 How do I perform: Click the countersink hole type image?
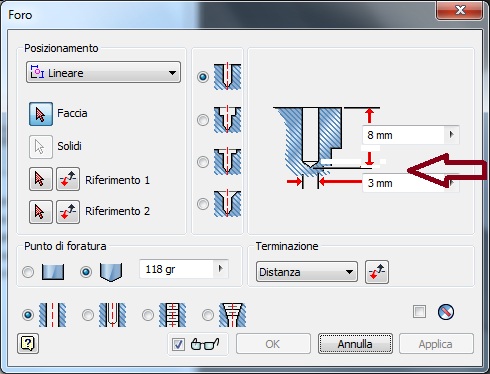click(x=227, y=204)
